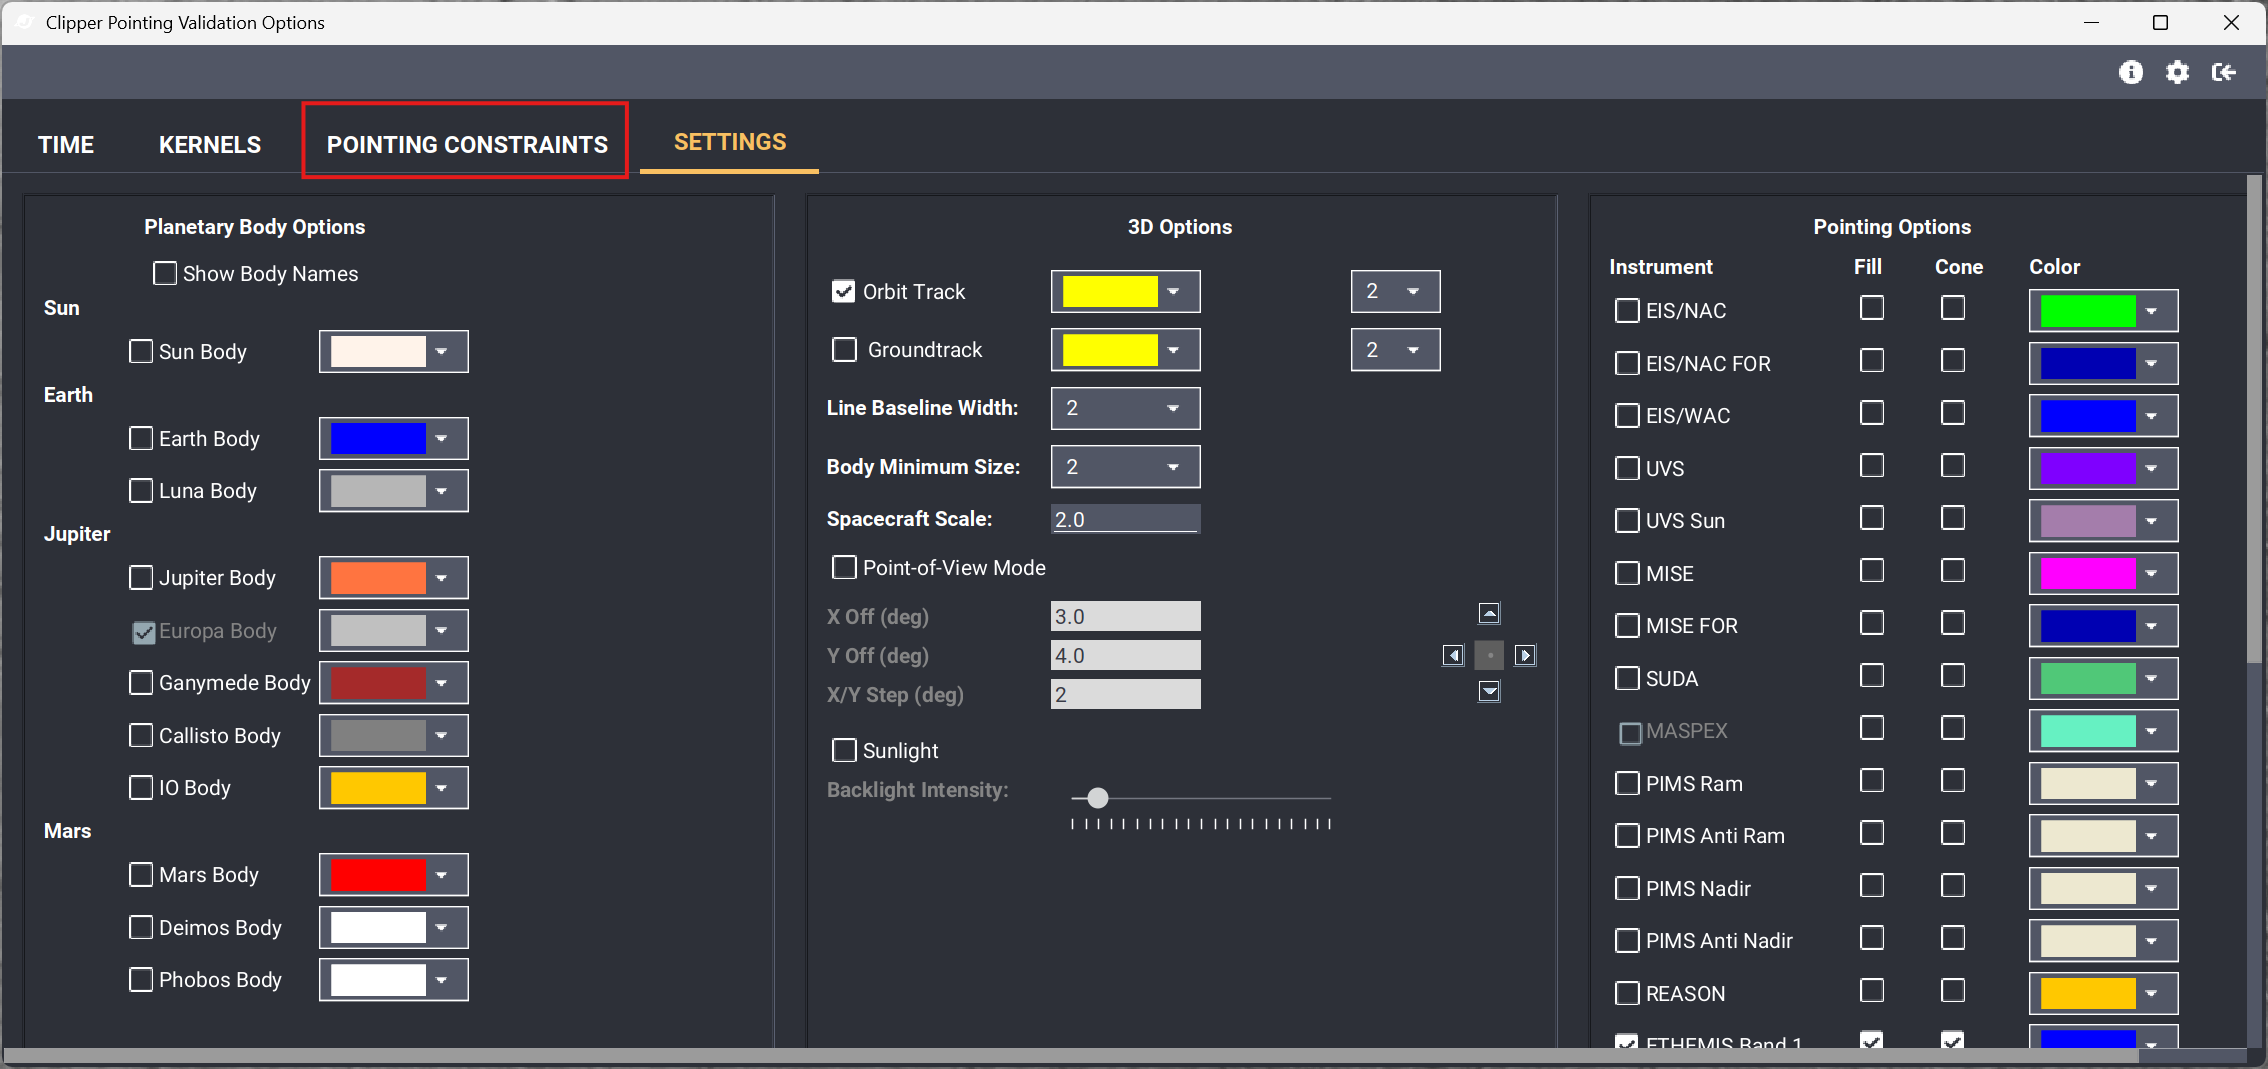The image size is (2268, 1069).
Task: Enable the UVS instrument checkbox
Action: [1627, 468]
